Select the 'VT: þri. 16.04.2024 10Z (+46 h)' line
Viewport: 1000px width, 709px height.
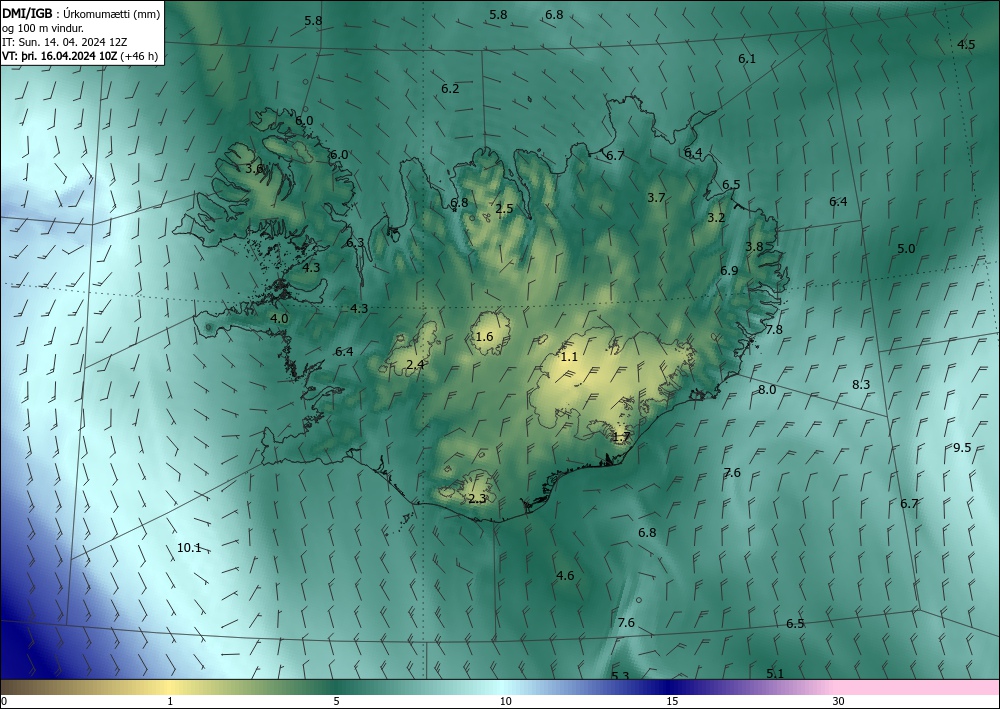tap(80, 55)
